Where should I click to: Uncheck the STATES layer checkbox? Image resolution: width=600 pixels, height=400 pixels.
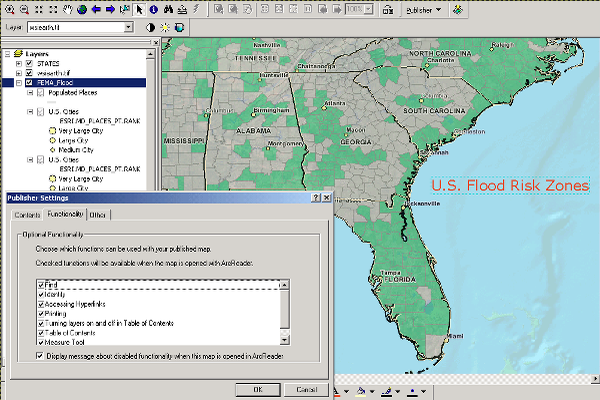point(30,63)
